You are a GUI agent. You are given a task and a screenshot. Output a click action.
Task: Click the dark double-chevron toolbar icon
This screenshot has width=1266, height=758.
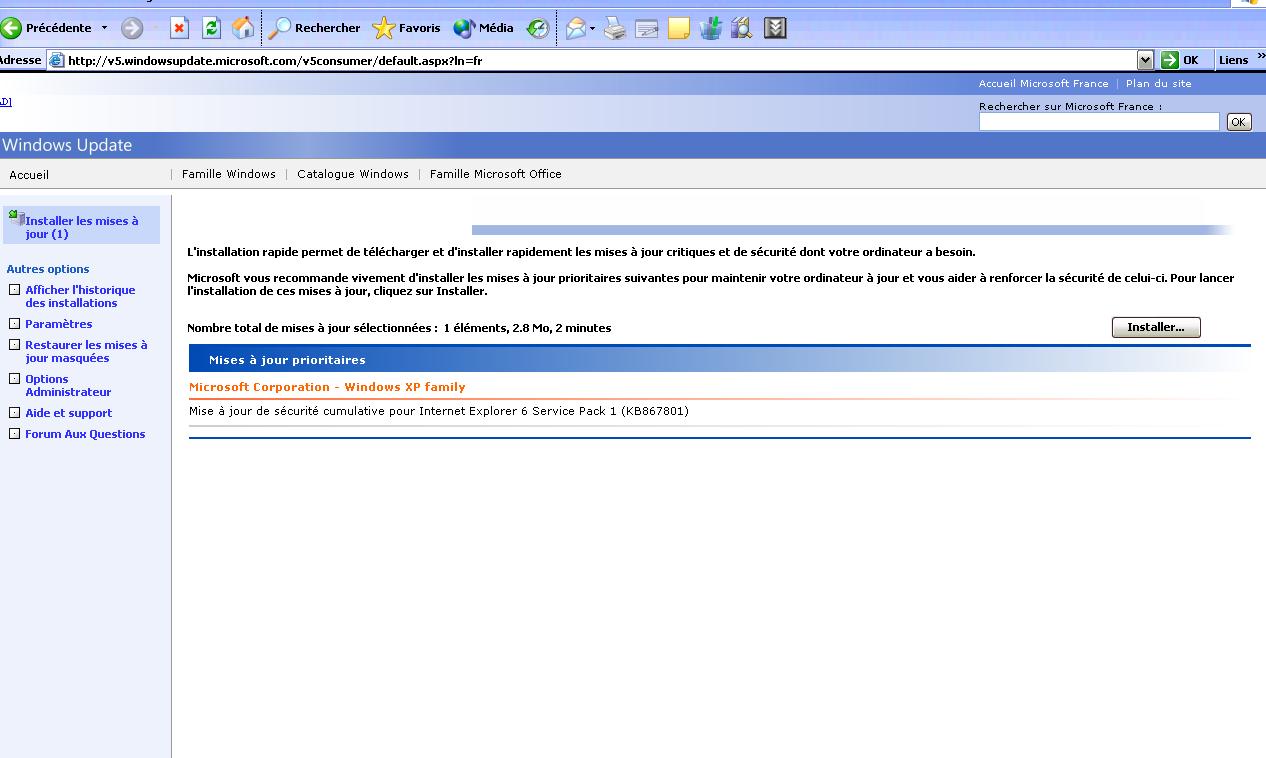tap(775, 28)
